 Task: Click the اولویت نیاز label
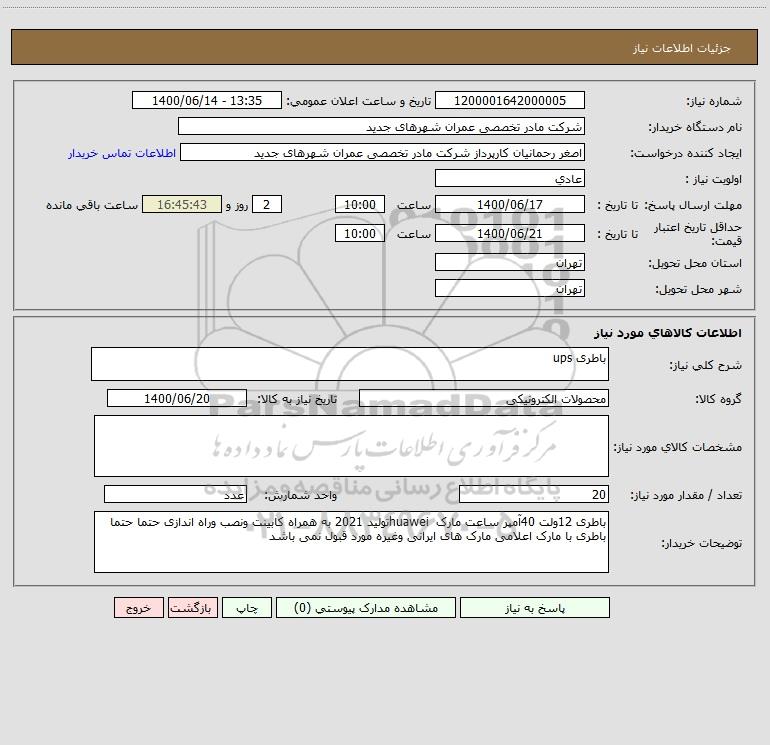pyautogui.click(x=714, y=180)
